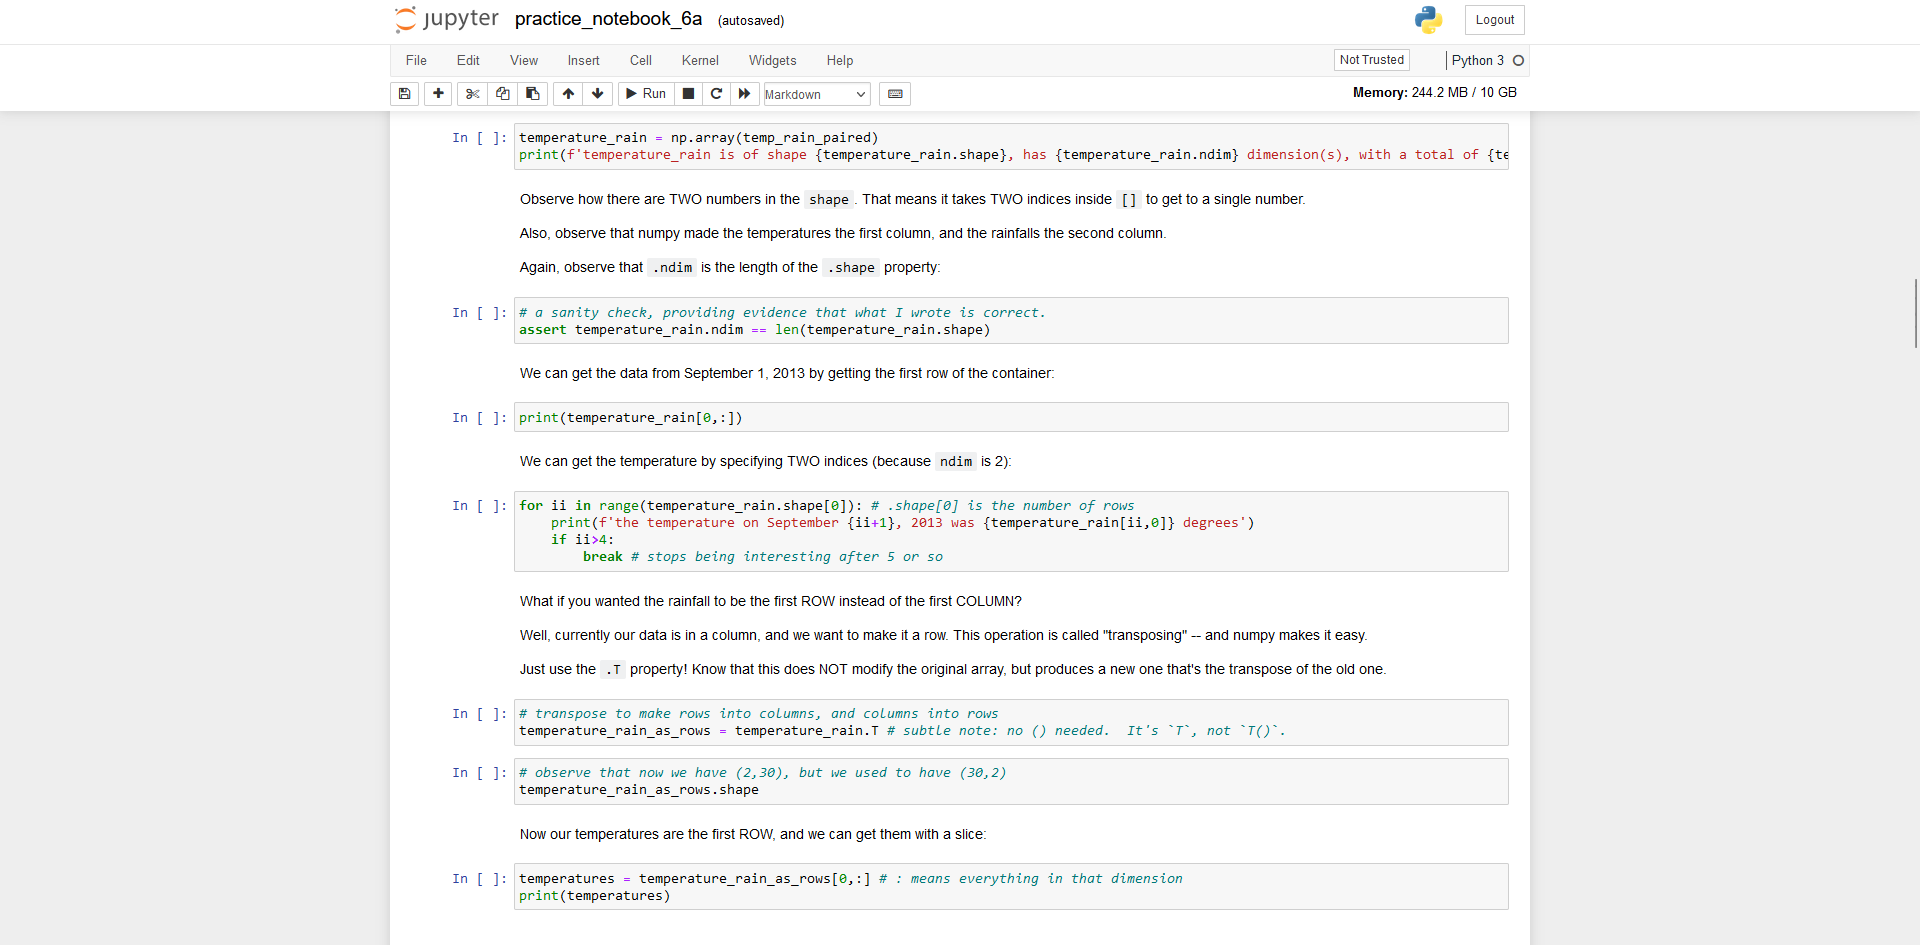The width and height of the screenshot is (1920, 945).
Task: Click the Not Trusted indicator
Action: click(1370, 59)
